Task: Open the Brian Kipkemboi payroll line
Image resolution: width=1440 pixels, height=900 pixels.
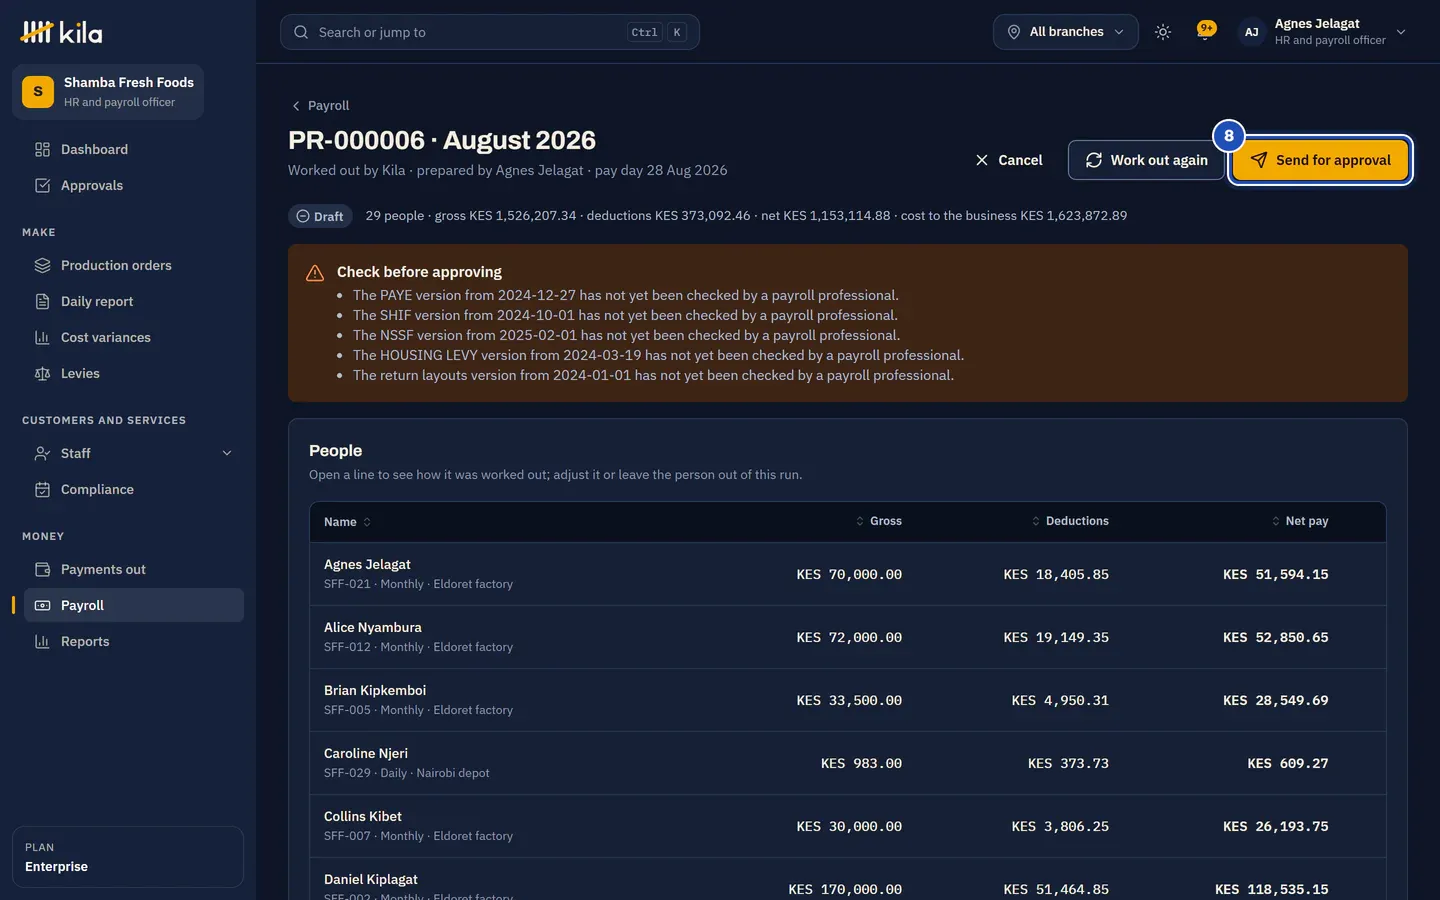Action: (x=848, y=700)
